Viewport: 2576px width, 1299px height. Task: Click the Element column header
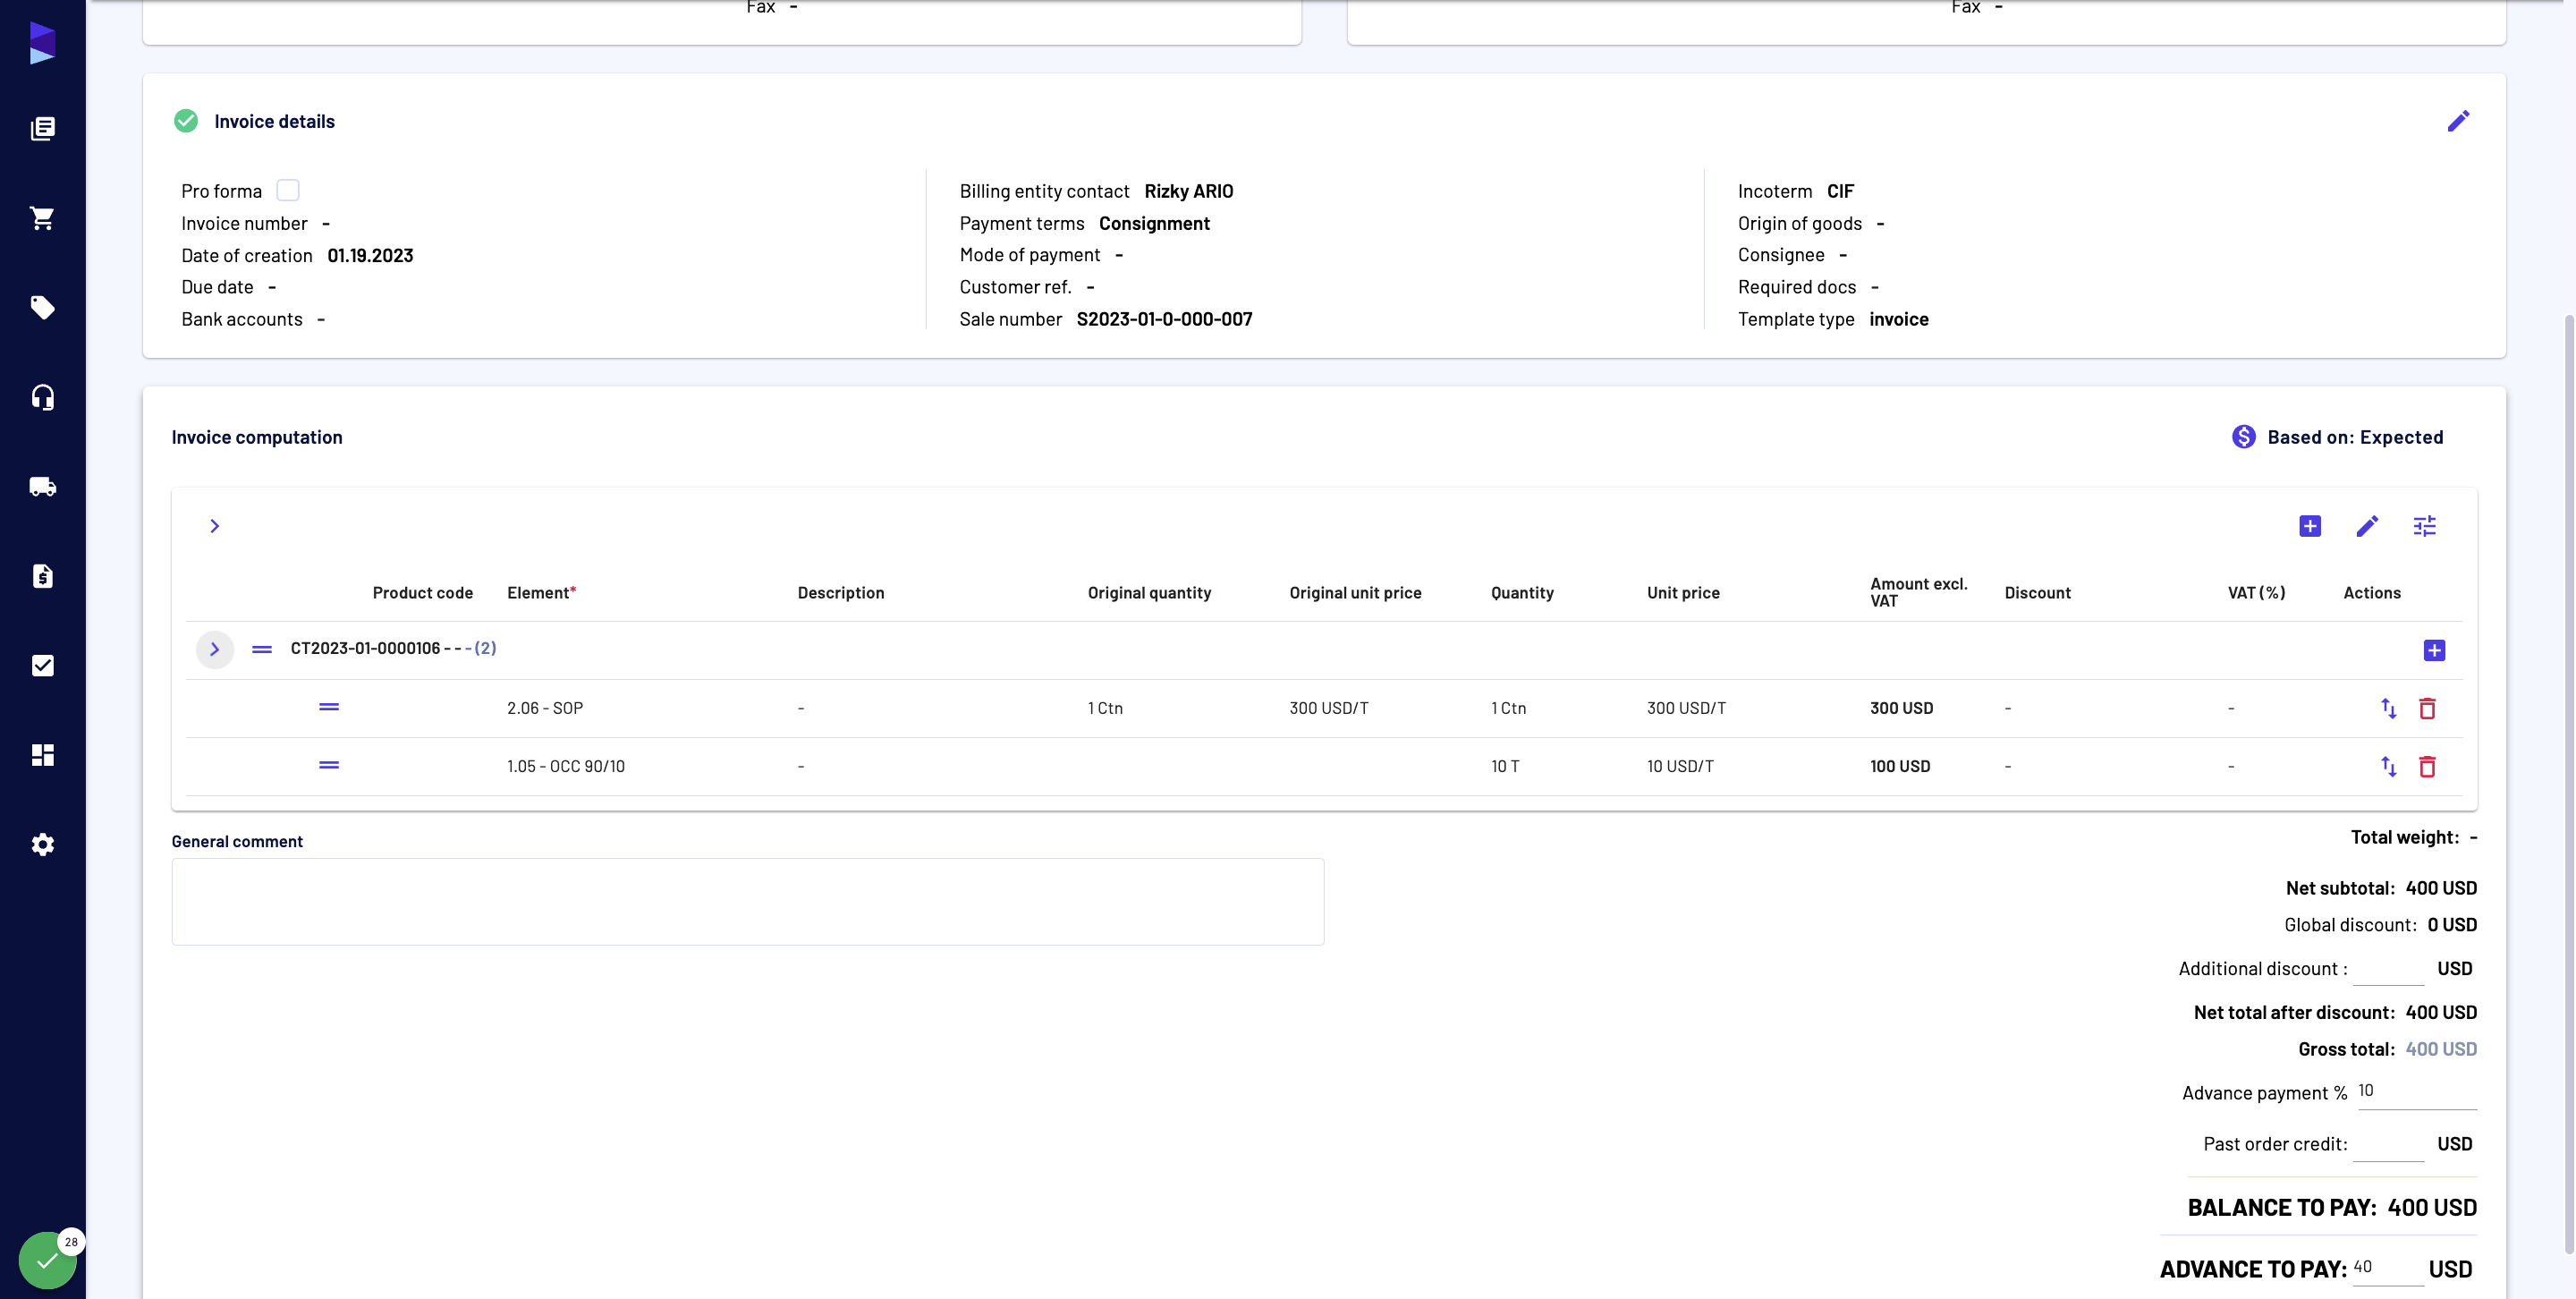tap(541, 593)
